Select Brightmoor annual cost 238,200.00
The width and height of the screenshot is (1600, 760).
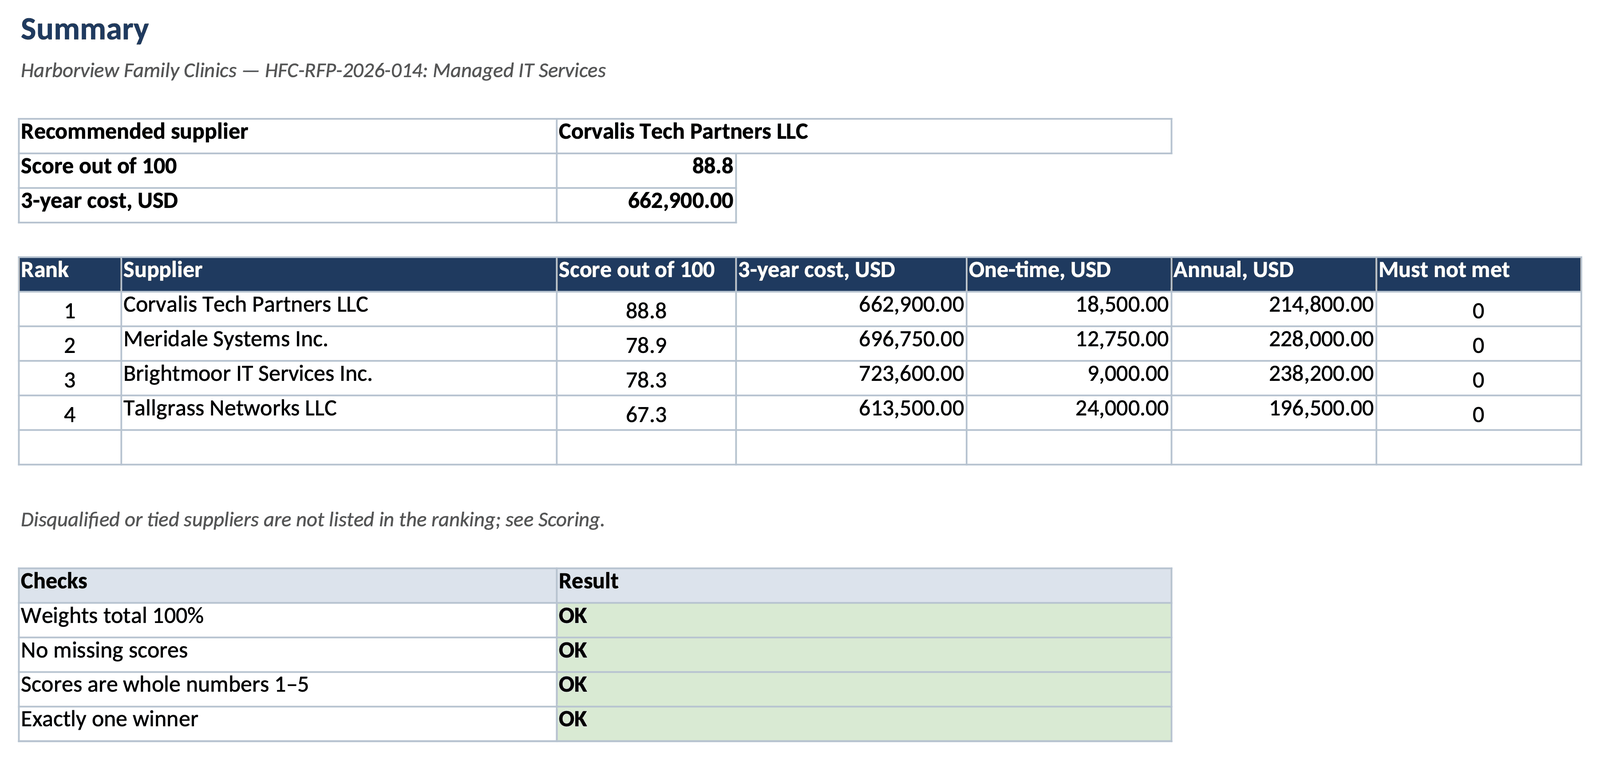point(1274,378)
